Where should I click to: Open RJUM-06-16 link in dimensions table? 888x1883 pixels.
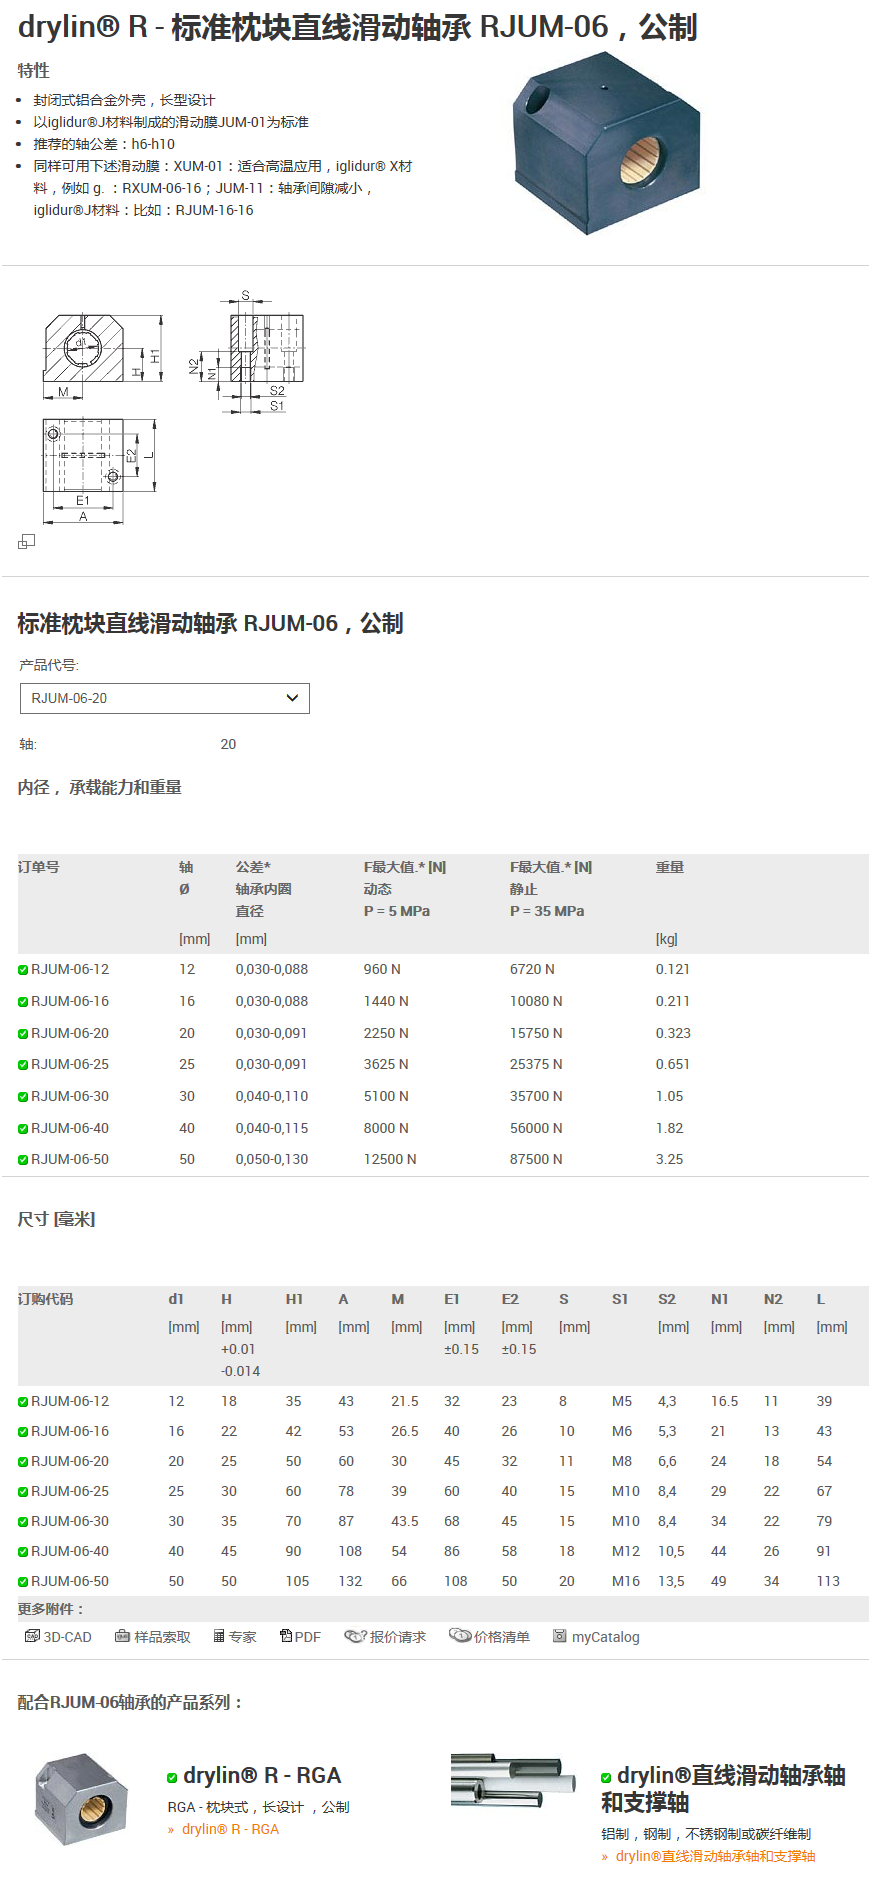pyautogui.click(x=70, y=1431)
